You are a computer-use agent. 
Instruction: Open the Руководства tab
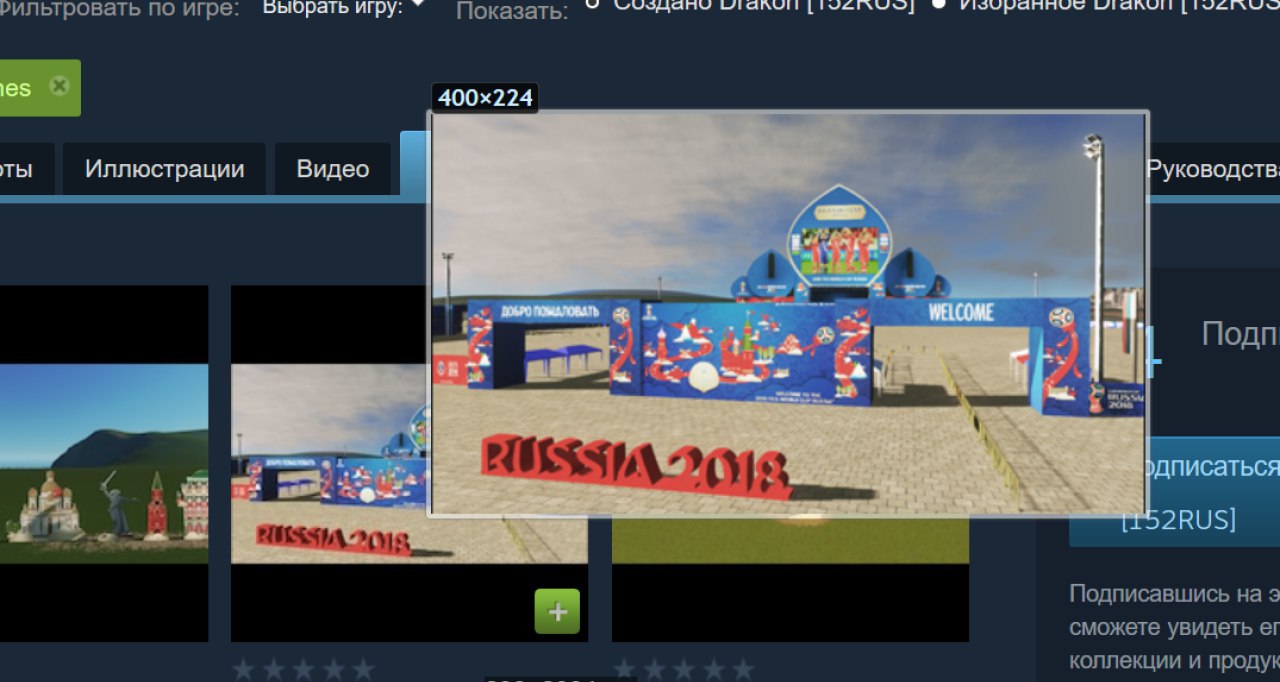pos(1213,169)
